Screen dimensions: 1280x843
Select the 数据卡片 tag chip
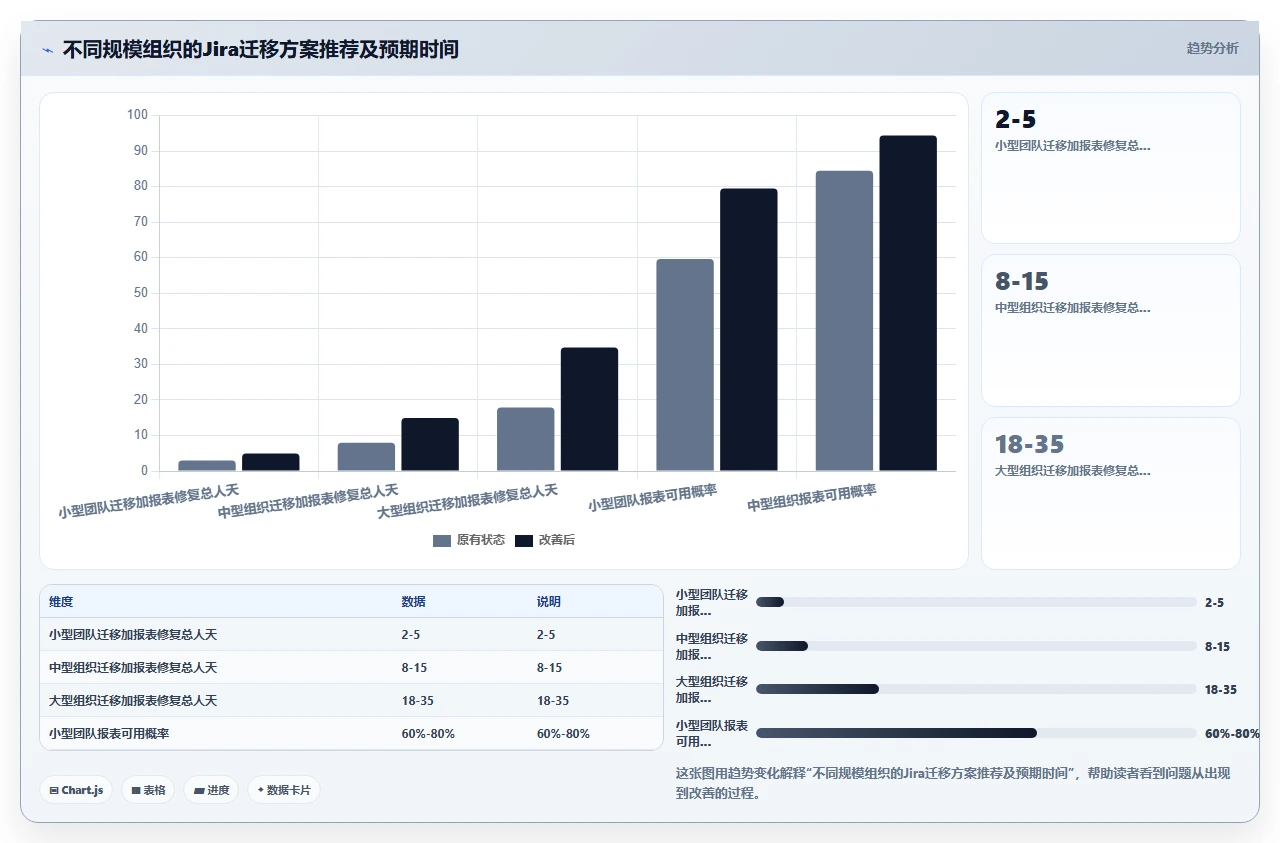pyautogui.click(x=284, y=790)
